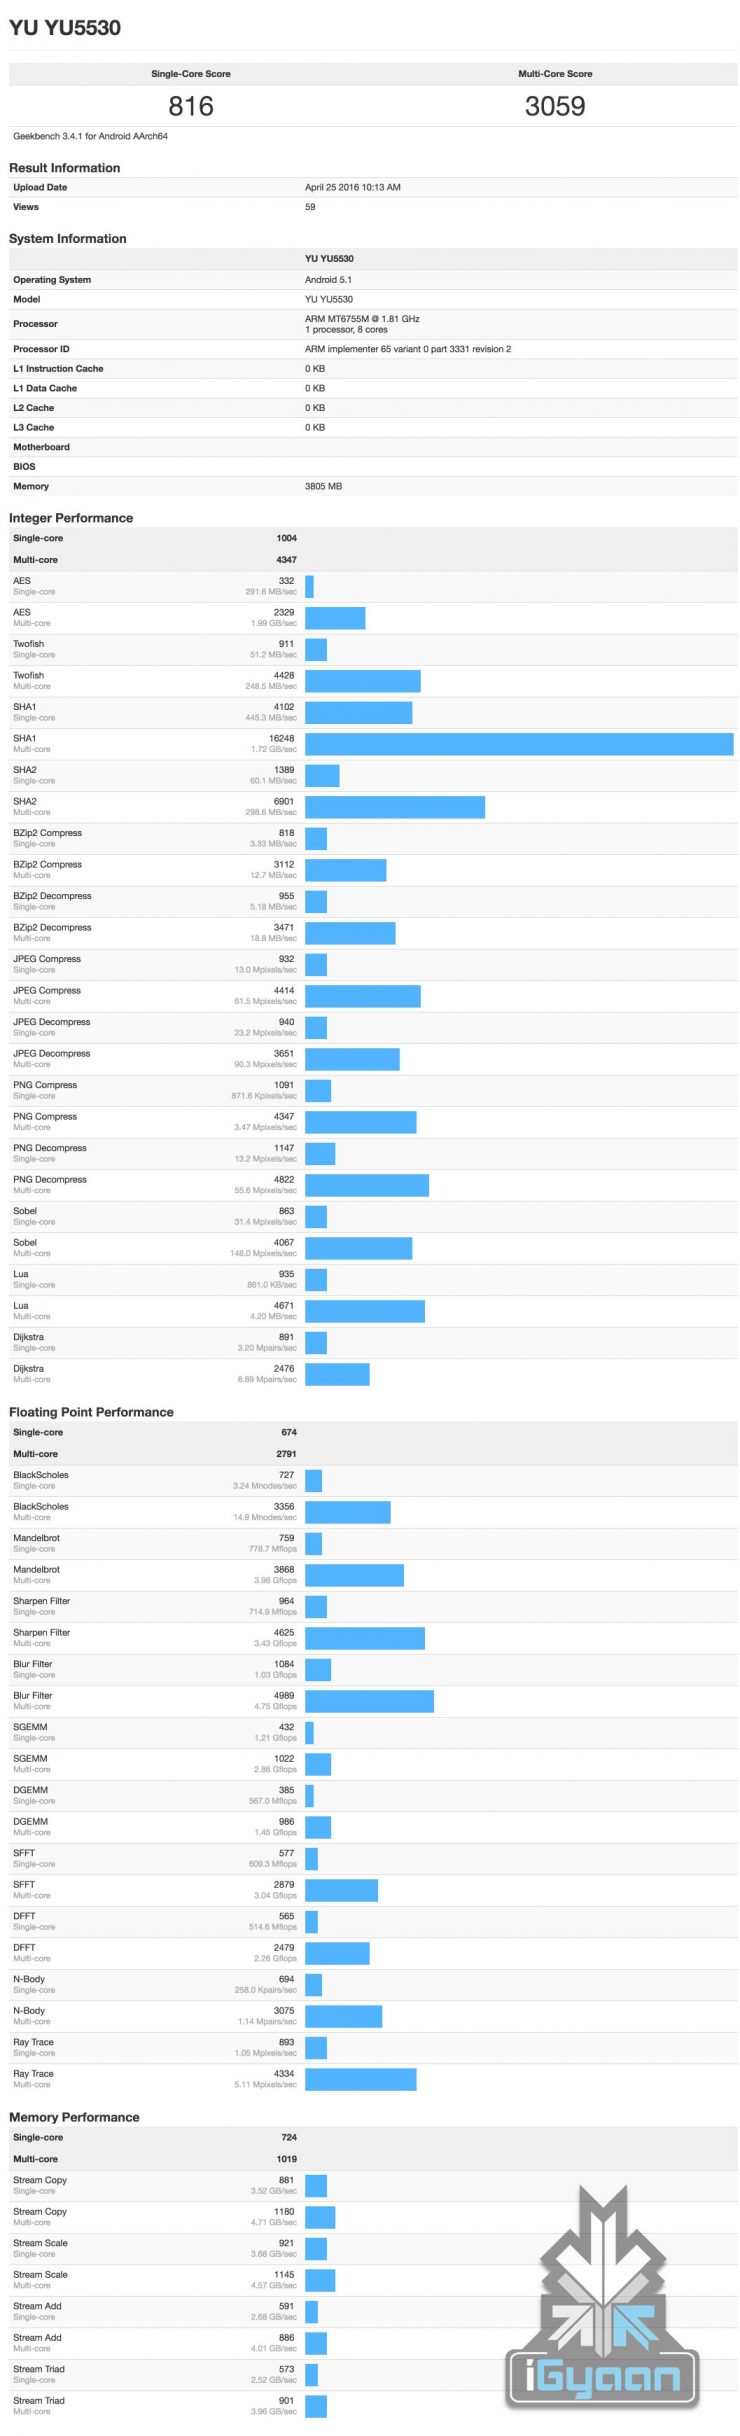Click the Result Information heading
Image resolution: width=740 pixels, height=2436 pixels.
[x=65, y=168]
